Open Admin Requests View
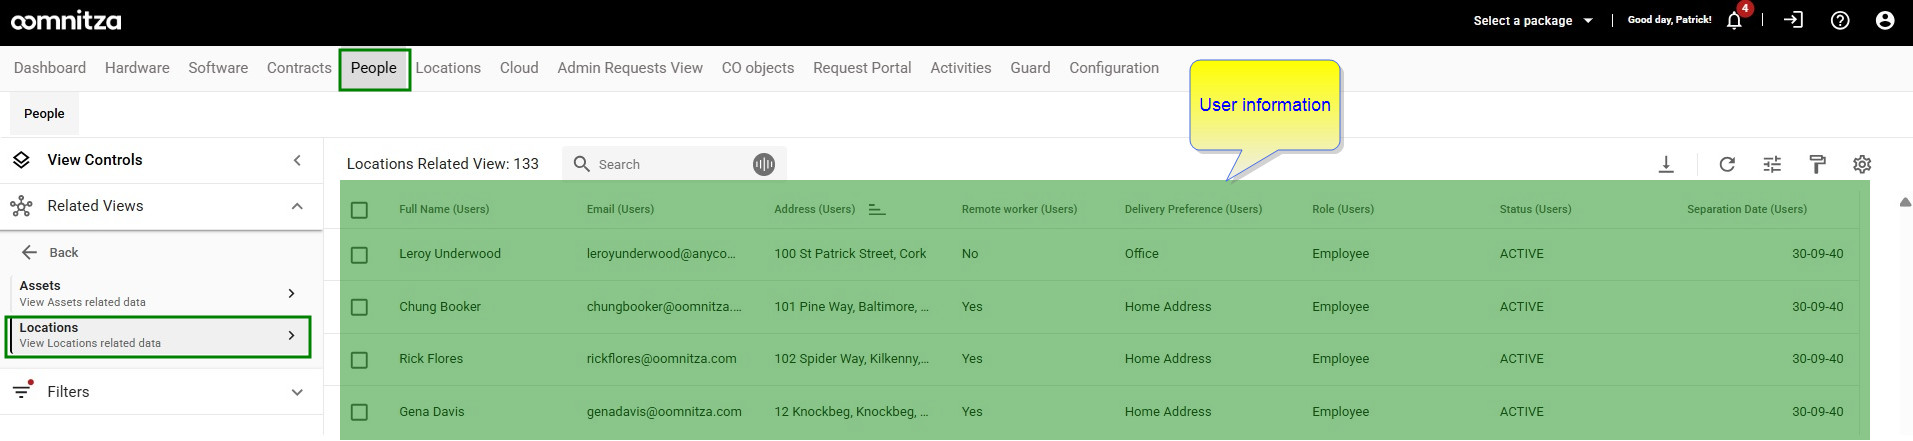 tap(630, 68)
